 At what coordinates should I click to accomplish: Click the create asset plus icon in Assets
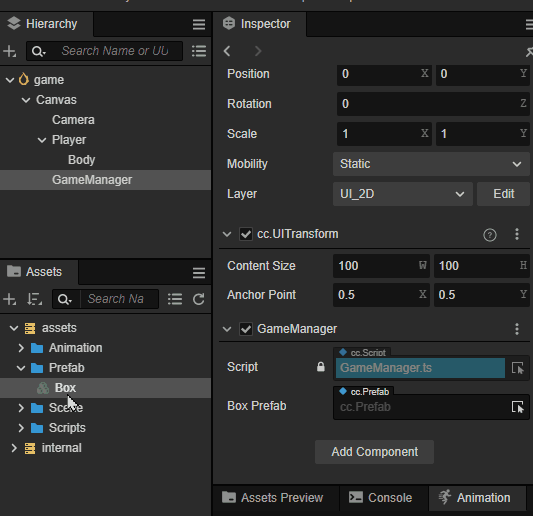coord(10,299)
